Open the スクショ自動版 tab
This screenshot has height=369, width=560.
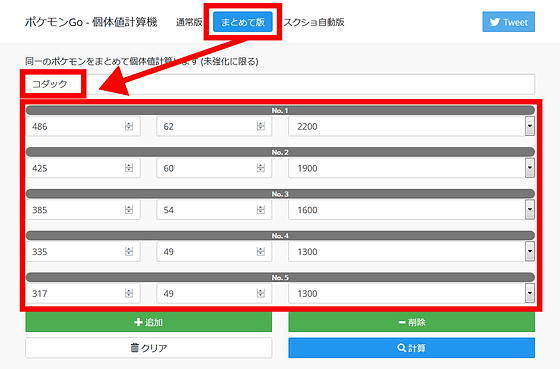[314, 22]
